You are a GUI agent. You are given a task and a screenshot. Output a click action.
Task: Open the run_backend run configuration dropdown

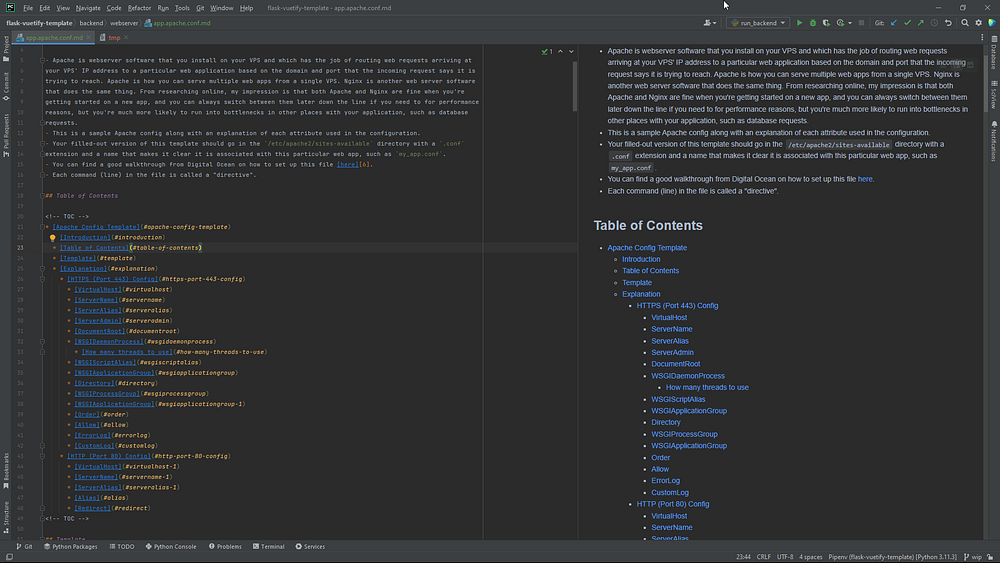(758, 22)
